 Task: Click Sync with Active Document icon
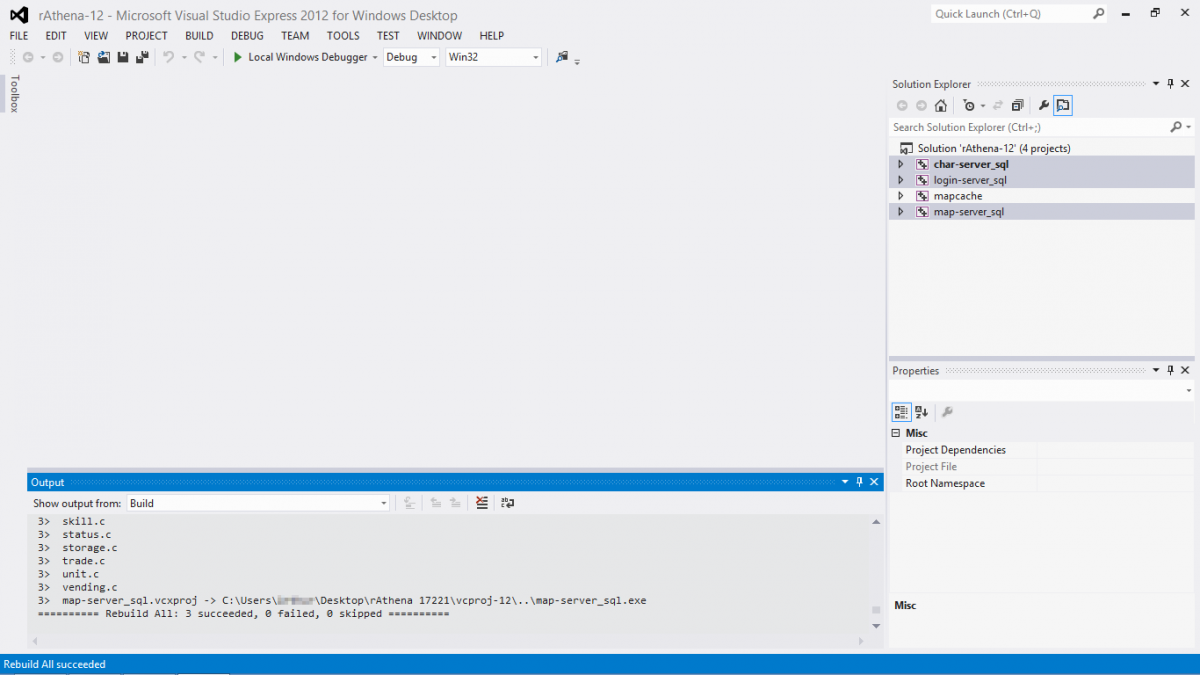(998, 105)
